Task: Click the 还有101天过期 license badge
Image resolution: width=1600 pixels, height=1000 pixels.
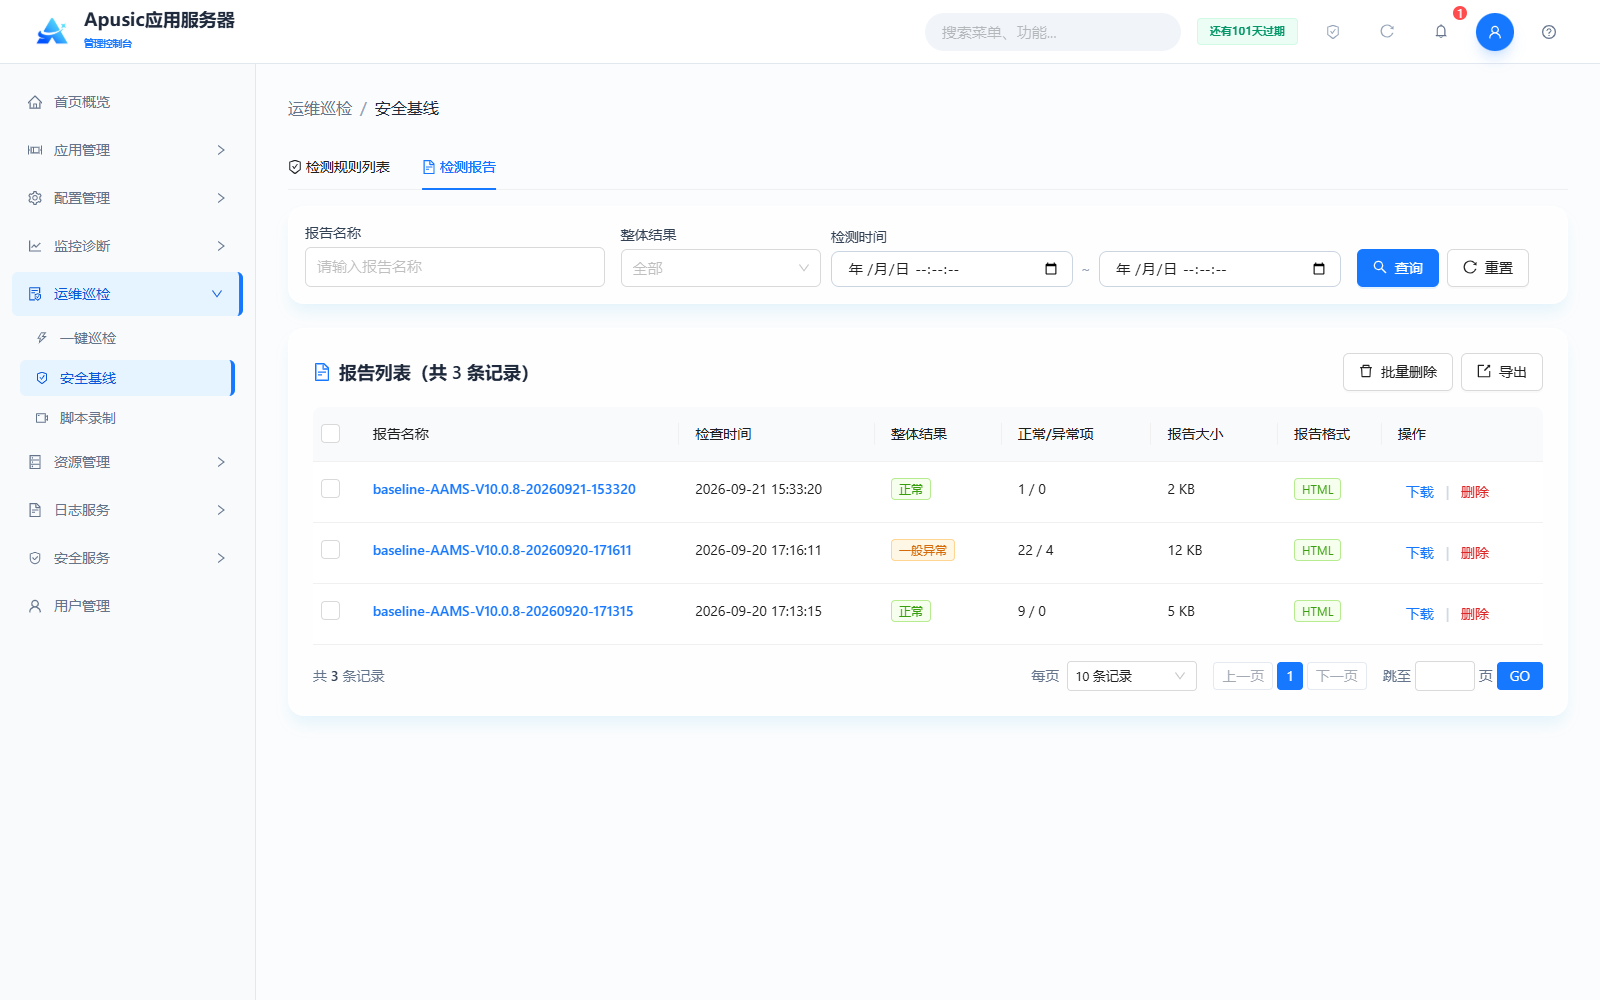Action: [x=1247, y=32]
